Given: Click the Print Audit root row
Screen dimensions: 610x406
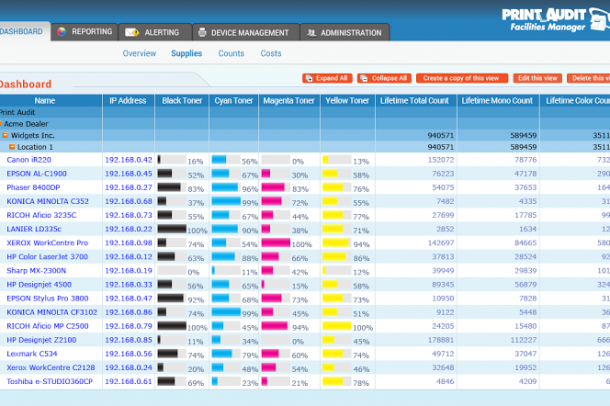Looking at the screenshot, I should [305, 112].
